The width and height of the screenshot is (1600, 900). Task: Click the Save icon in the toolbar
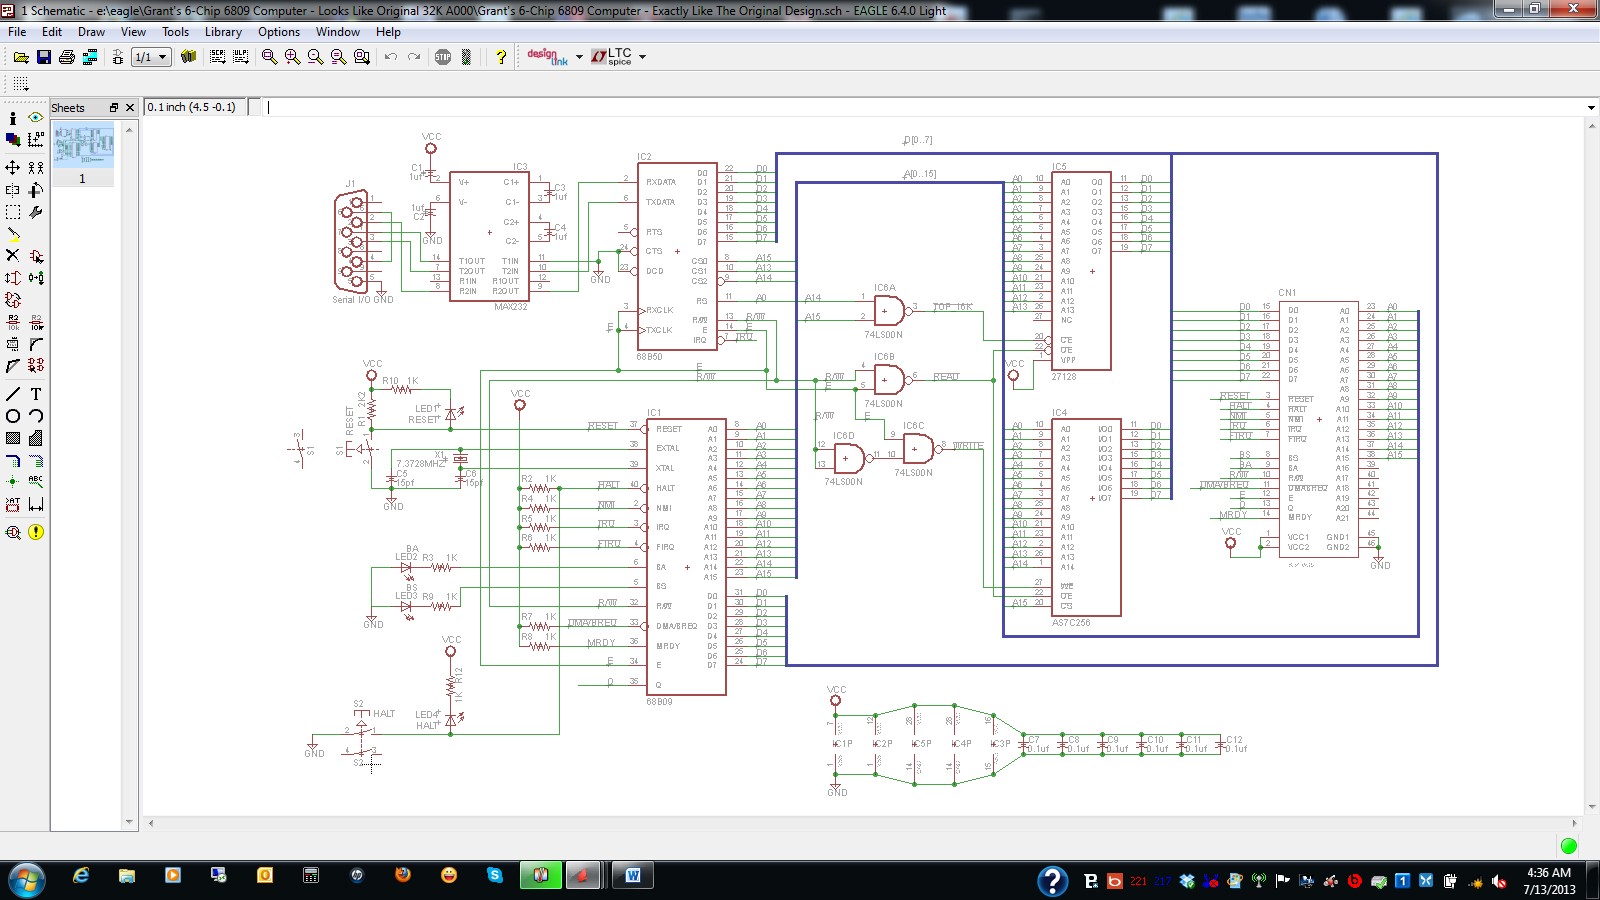pyautogui.click(x=44, y=57)
